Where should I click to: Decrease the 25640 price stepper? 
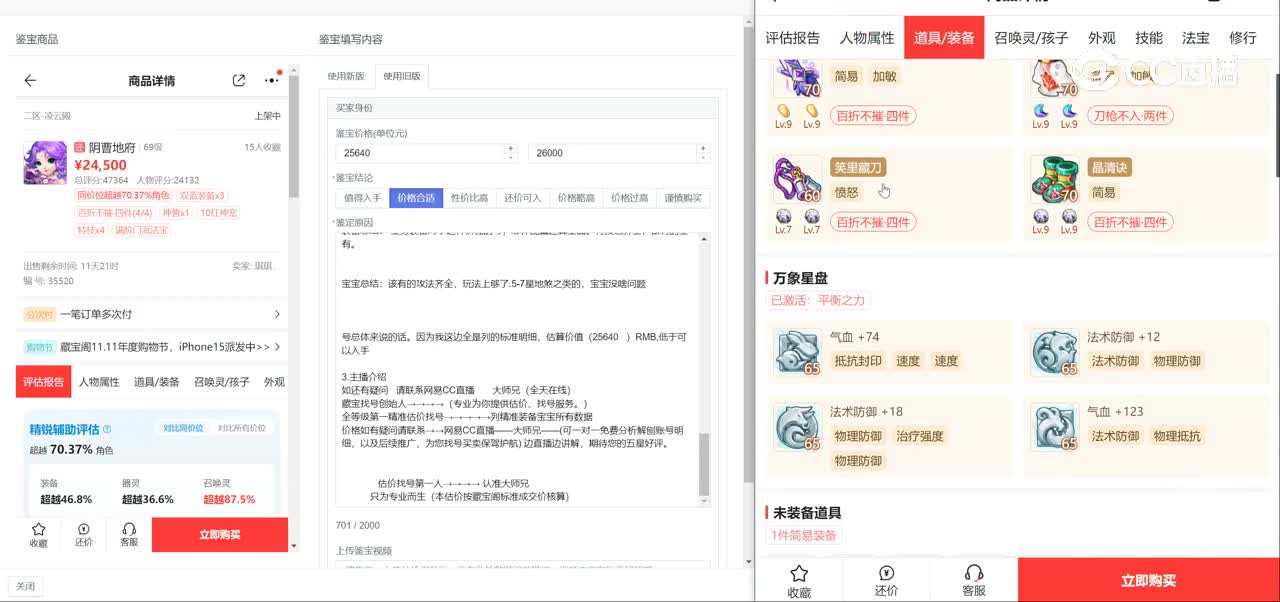[x=511, y=157]
